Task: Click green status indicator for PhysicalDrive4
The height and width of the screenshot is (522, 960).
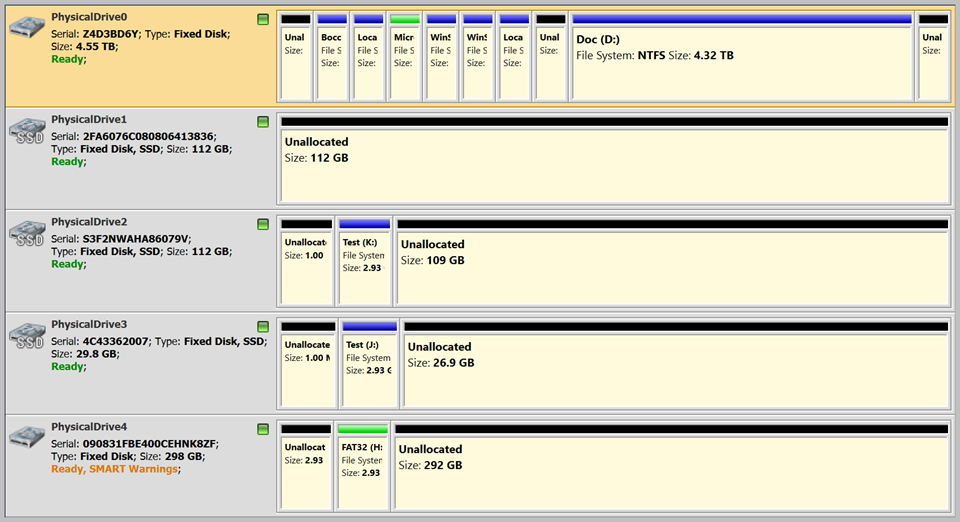Action: tap(263, 429)
